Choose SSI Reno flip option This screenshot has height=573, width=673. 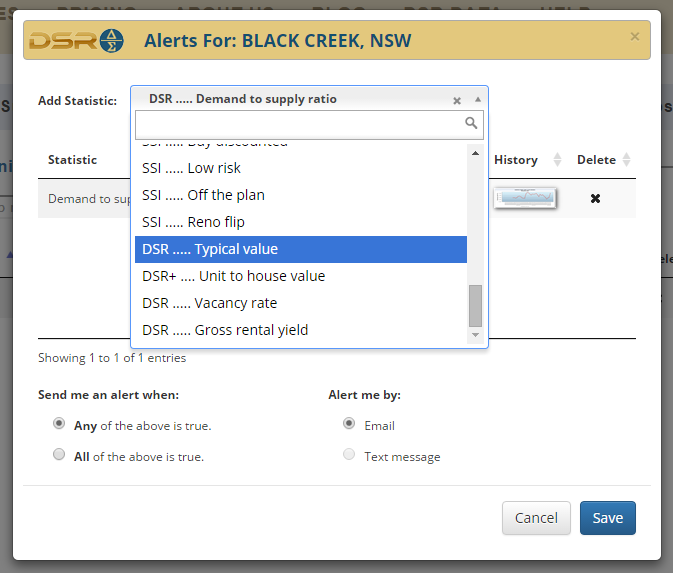click(x=300, y=222)
